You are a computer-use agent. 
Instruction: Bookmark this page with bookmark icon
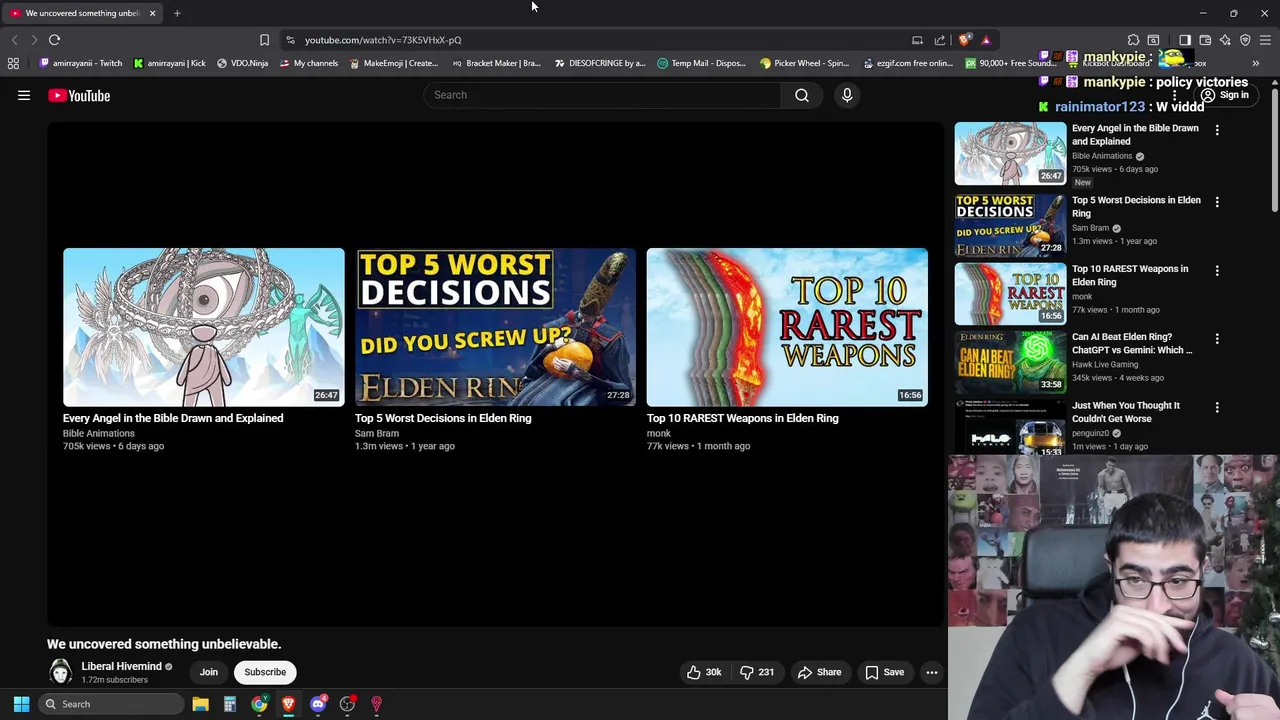[x=264, y=40]
